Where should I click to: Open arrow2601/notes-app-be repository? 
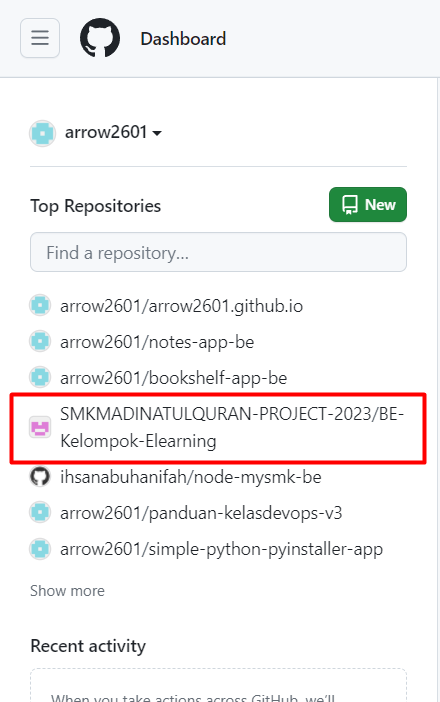pyautogui.click(x=157, y=342)
